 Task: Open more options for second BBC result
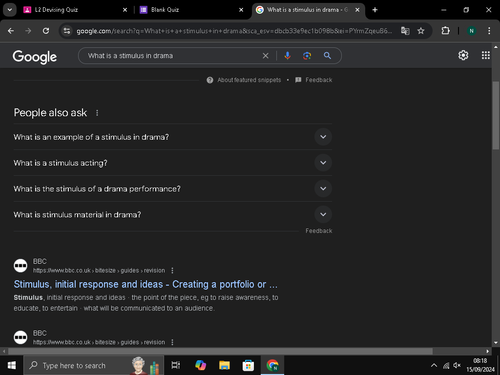point(172,342)
